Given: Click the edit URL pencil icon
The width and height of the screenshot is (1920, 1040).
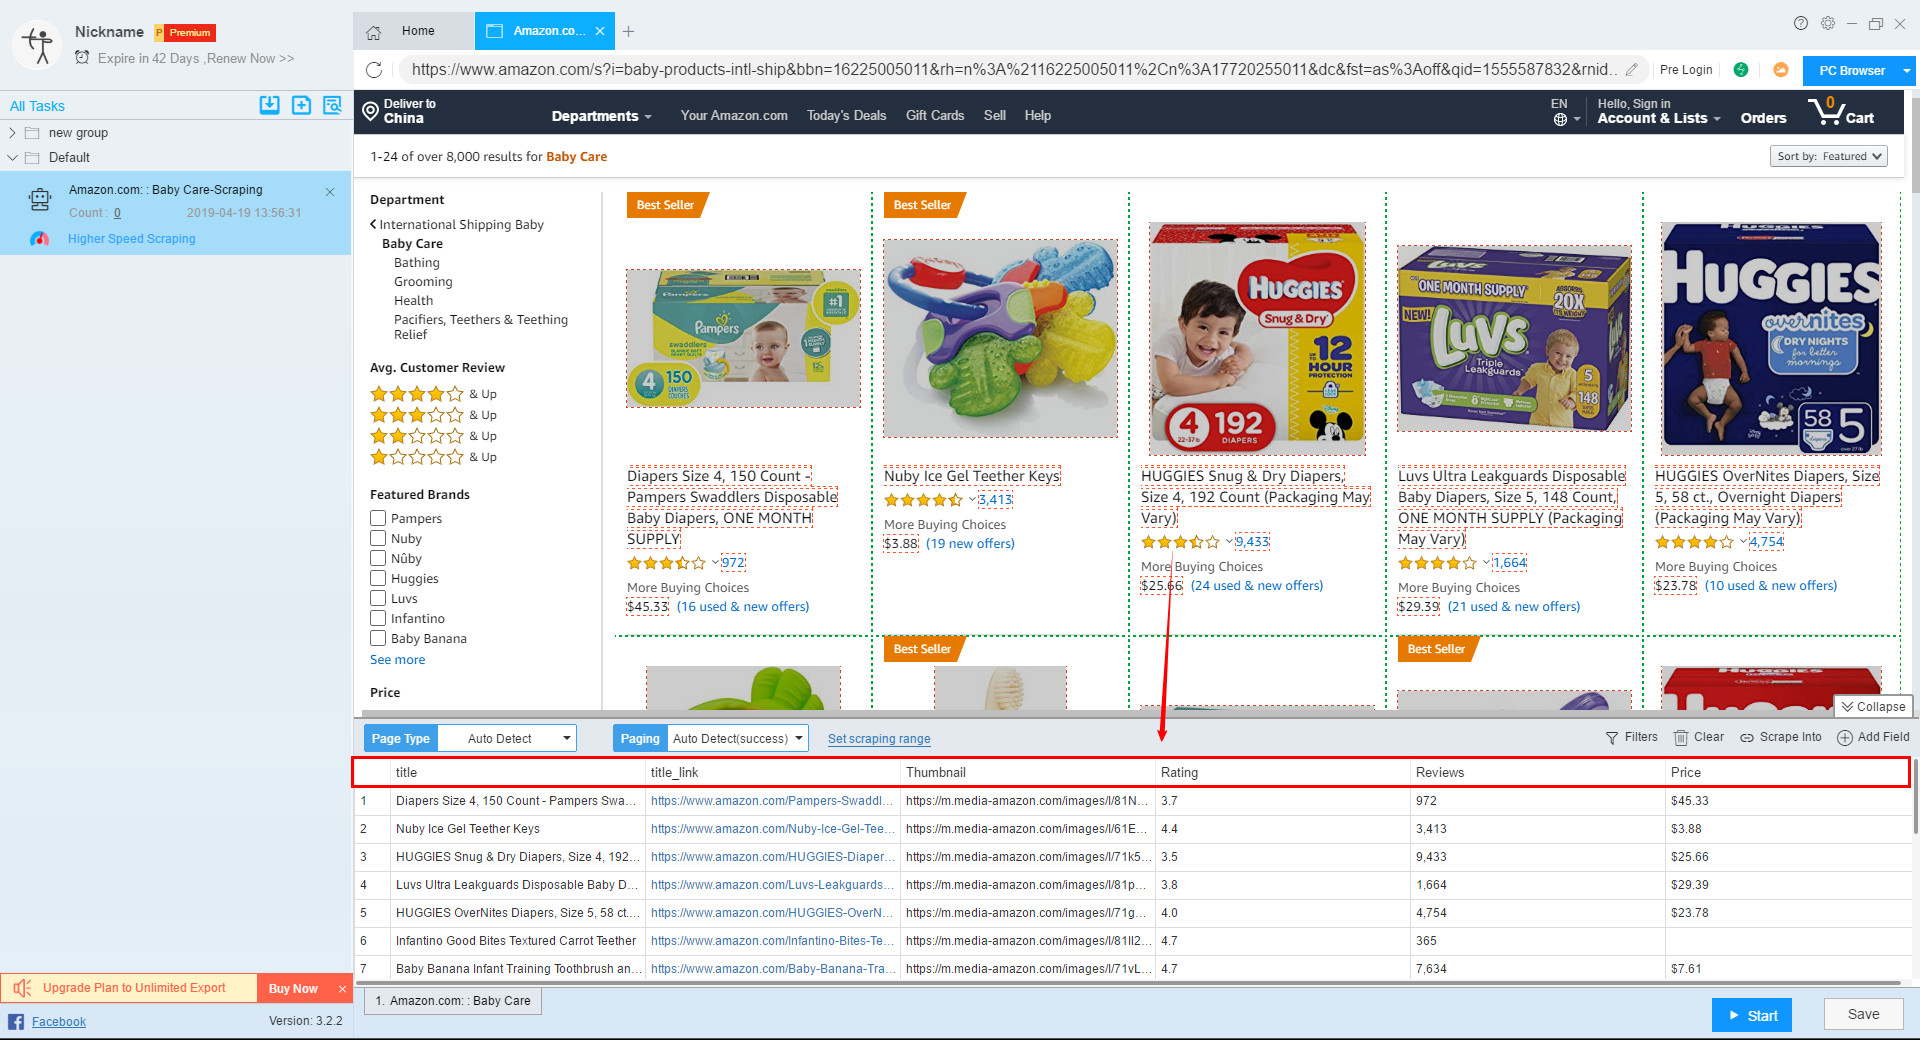Looking at the screenshot, I should pos(1631,70).
